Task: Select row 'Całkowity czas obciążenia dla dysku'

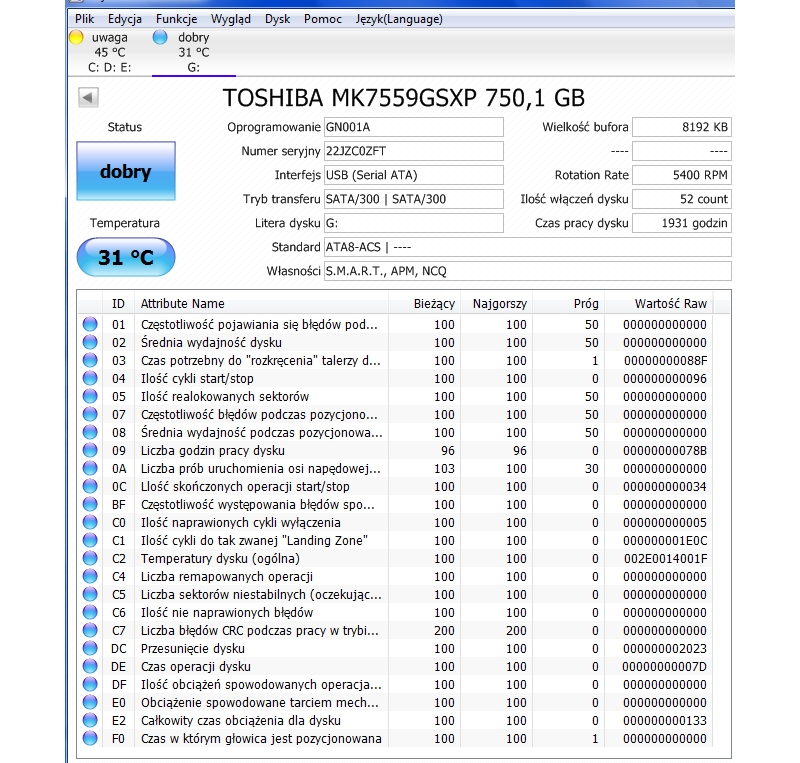Action: coord(396,720)
